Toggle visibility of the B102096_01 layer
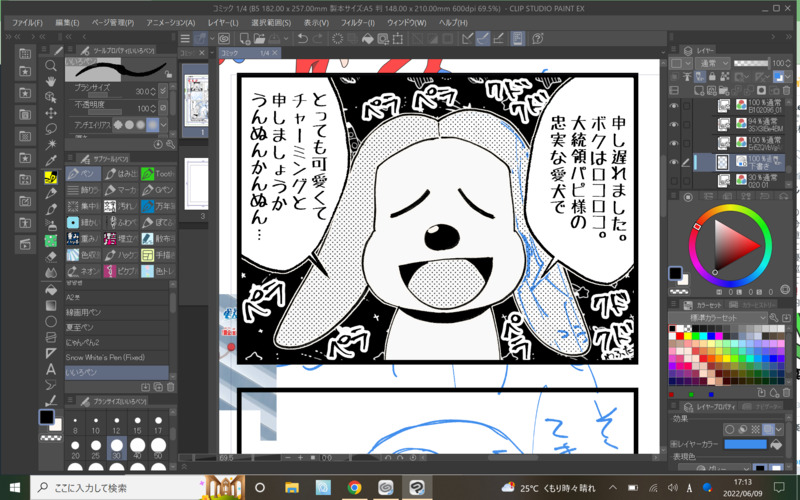 674,106
